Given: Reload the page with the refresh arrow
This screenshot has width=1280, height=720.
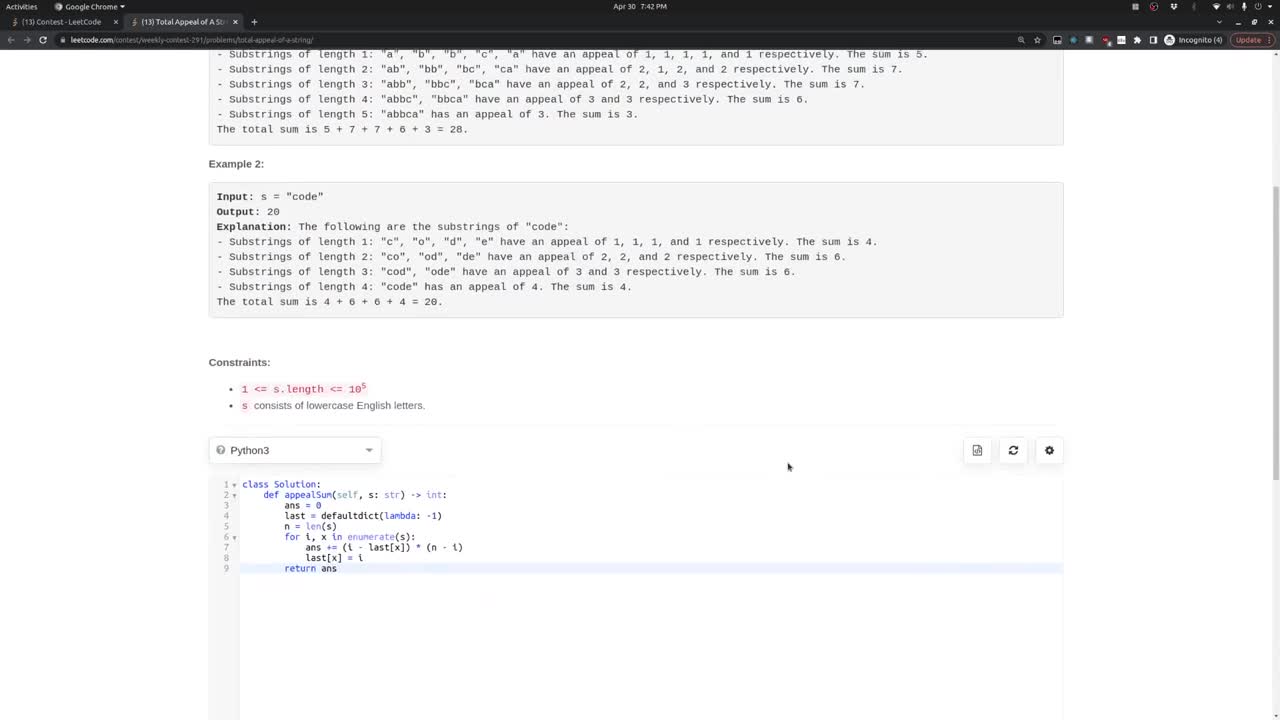Looking at the screenshot, I should (x=43, y=40).
